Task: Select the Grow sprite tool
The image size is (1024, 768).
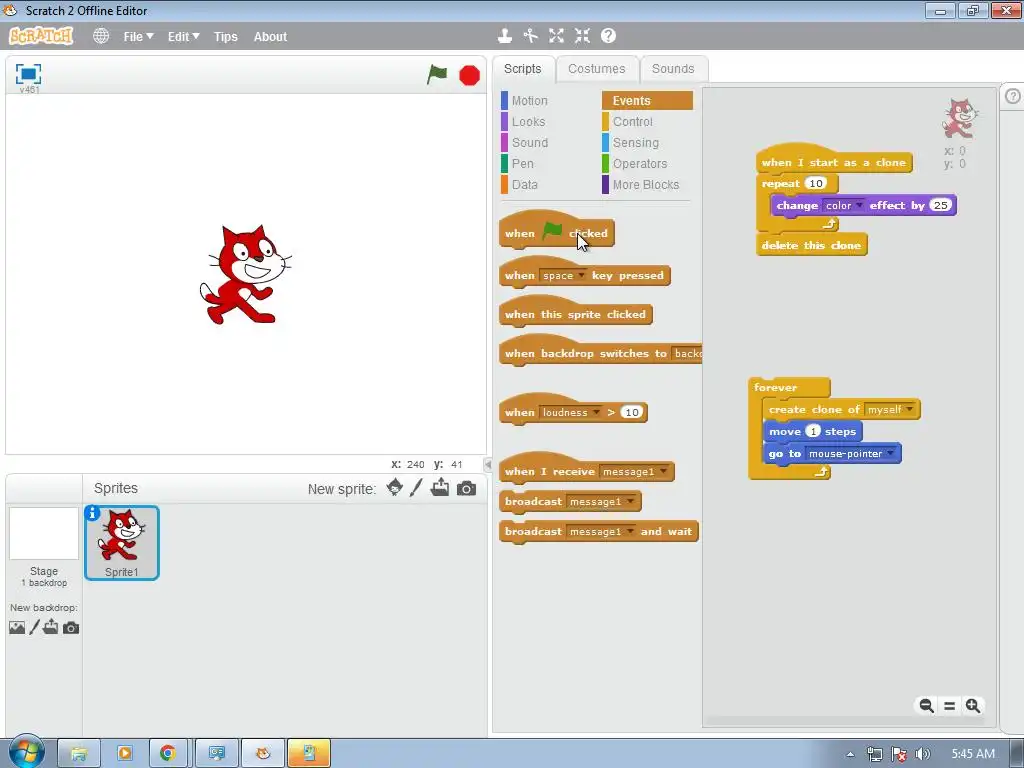Action: coord(556,36)
